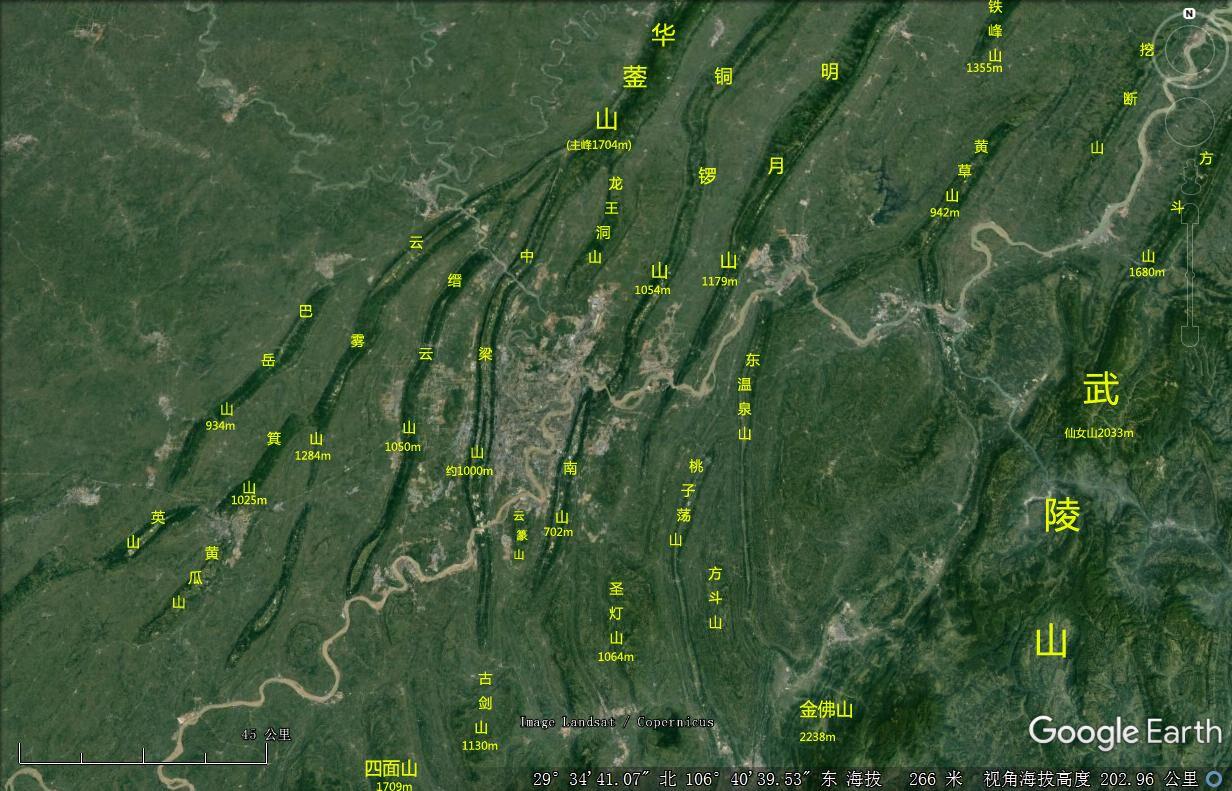Click the 2238m elevation label
The height and width of the screenshot is (791, 1232).
point(817,737)
